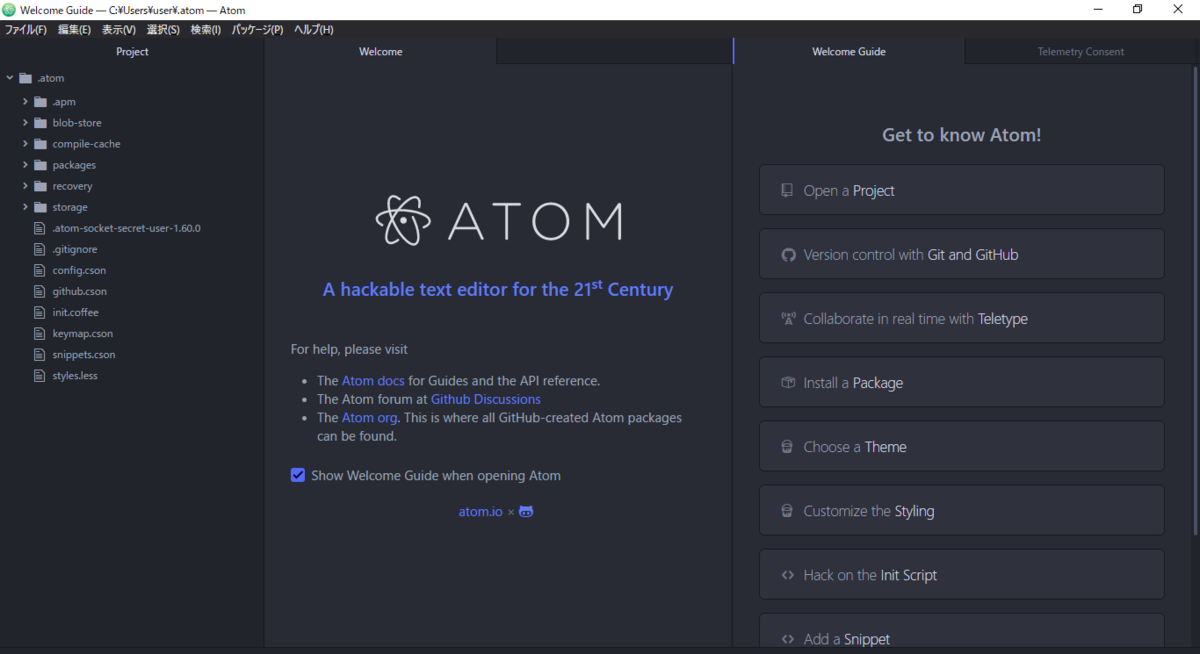Viewport: 1200px width, 654px height.
Task: Click the paint can icon on Choose a Theme
Action: point(787,446)
